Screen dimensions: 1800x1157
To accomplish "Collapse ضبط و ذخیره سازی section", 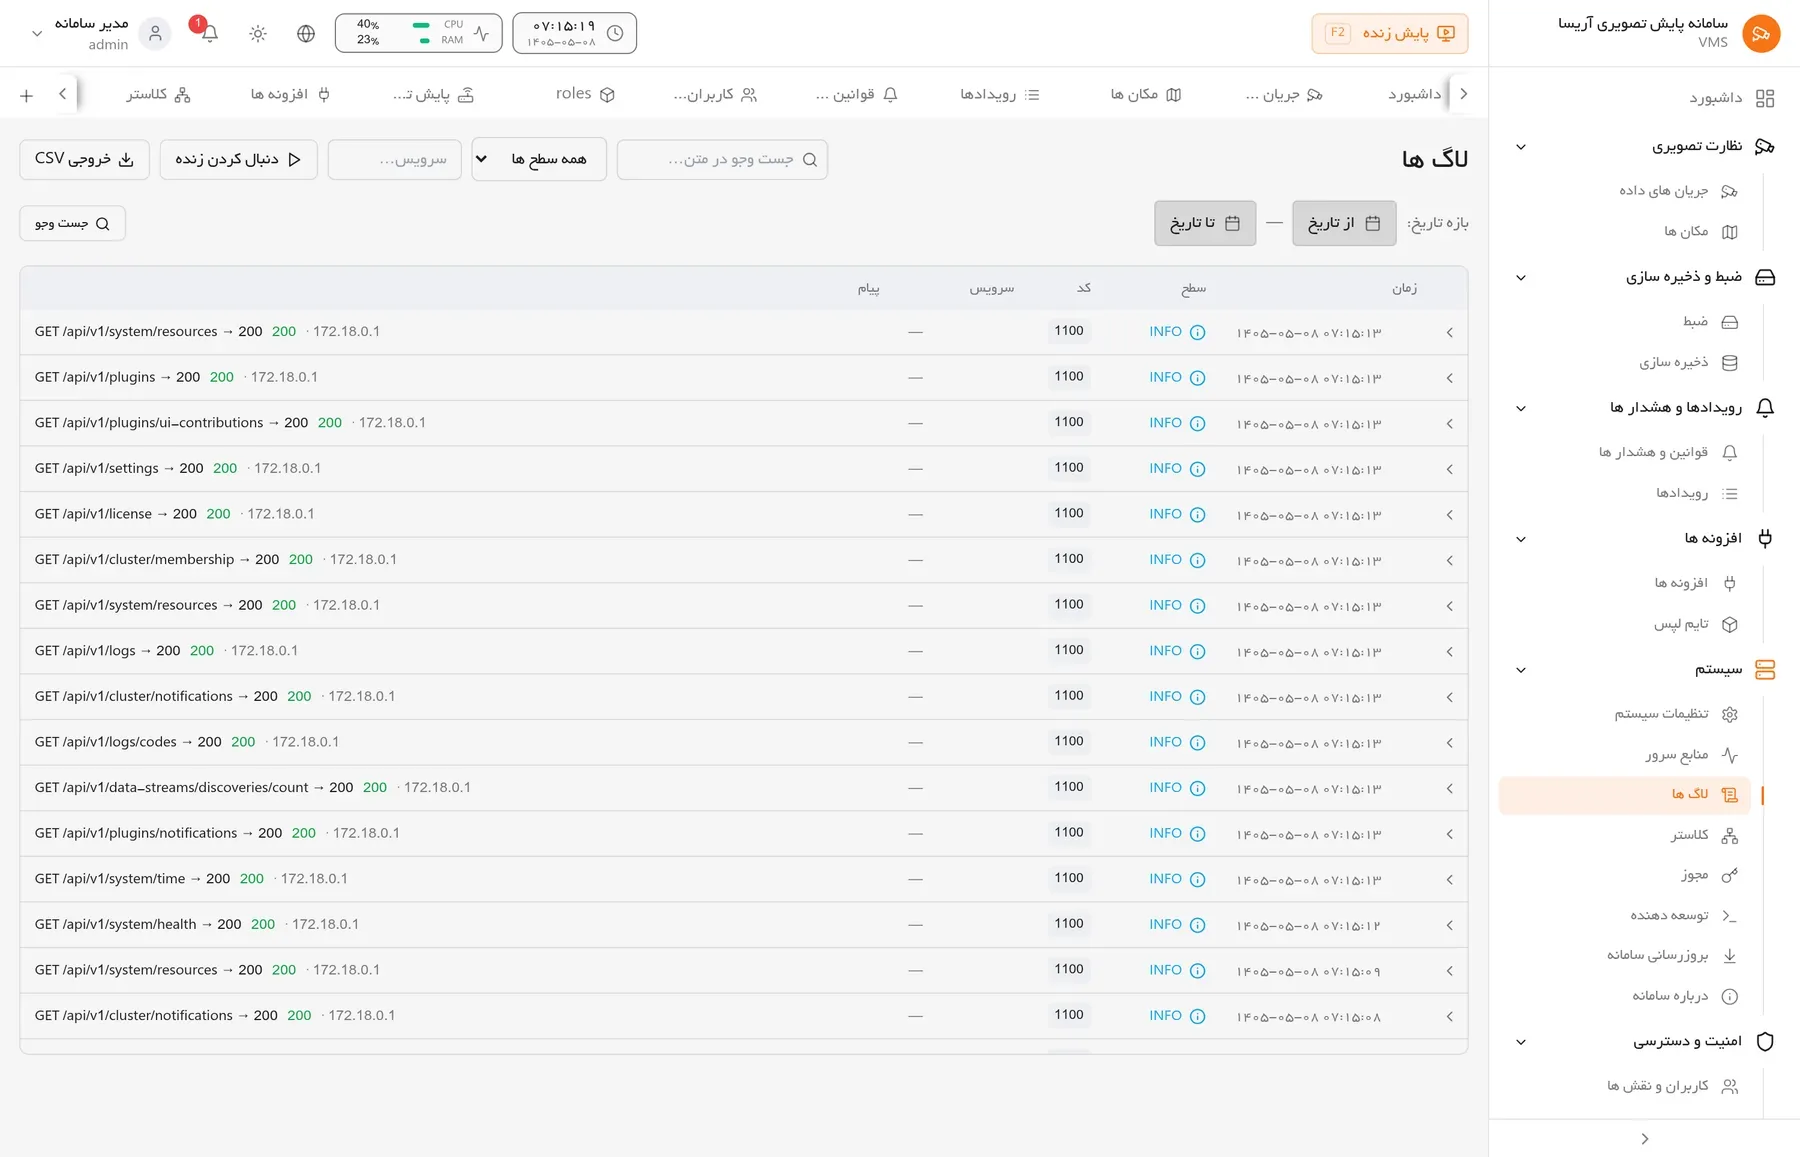I will [1521, 278].
